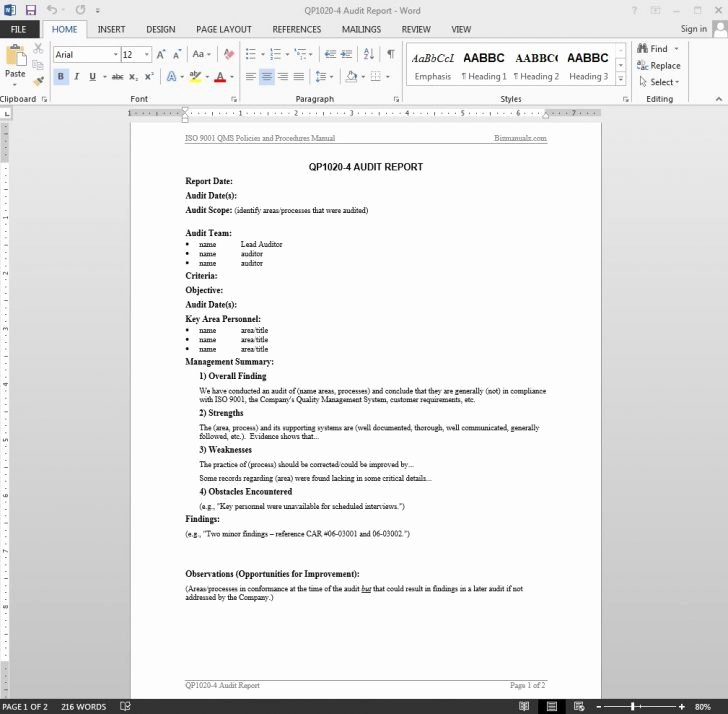
Task: Switch to Web Layout view
Action: [578, 706]
